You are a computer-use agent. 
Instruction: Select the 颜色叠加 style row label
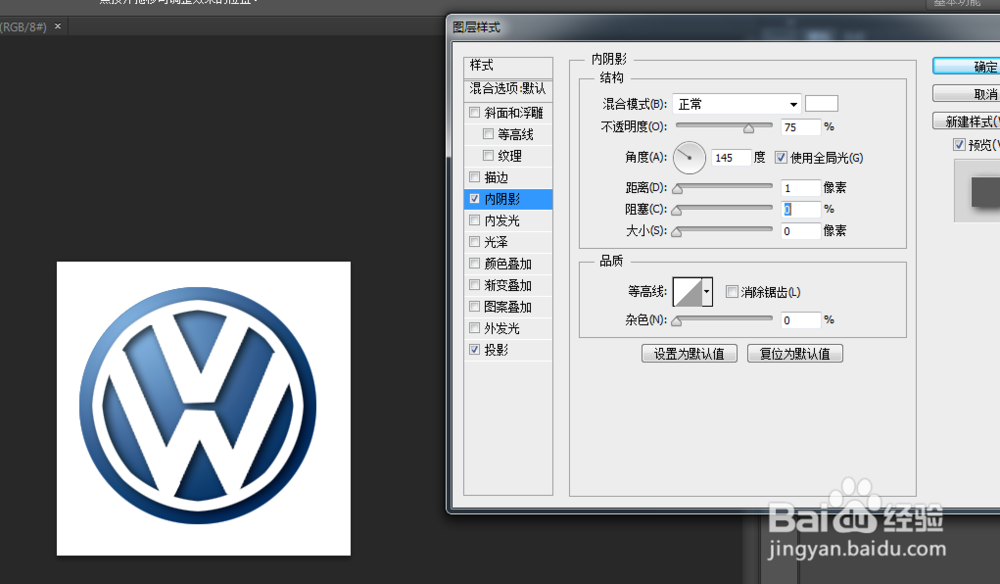pos(508,264)
